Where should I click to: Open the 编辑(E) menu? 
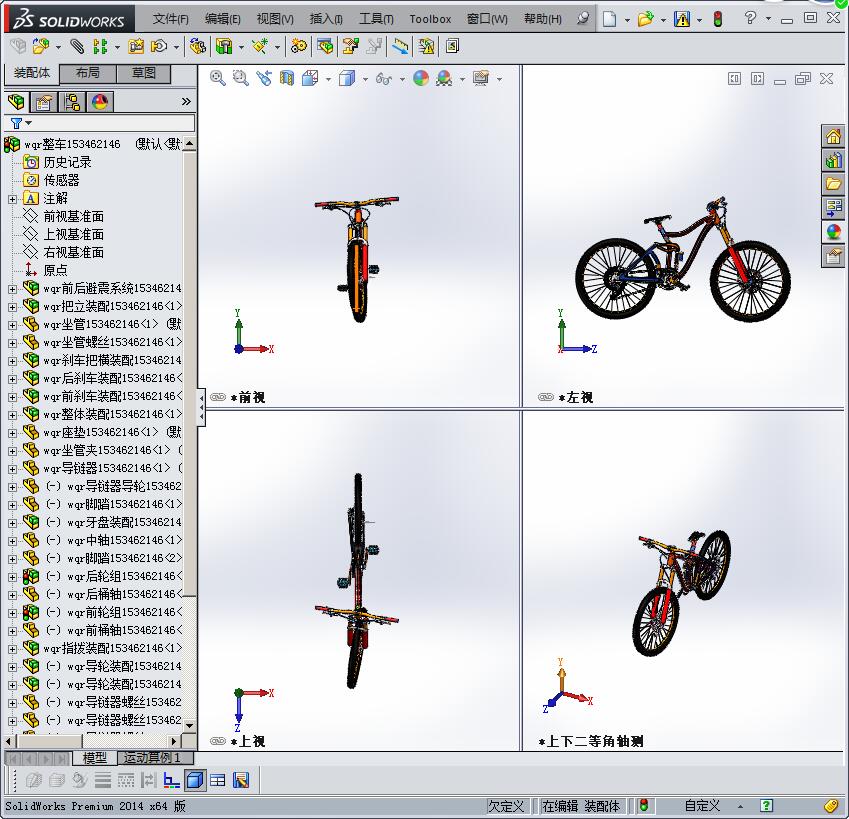(x=223, y=19)
